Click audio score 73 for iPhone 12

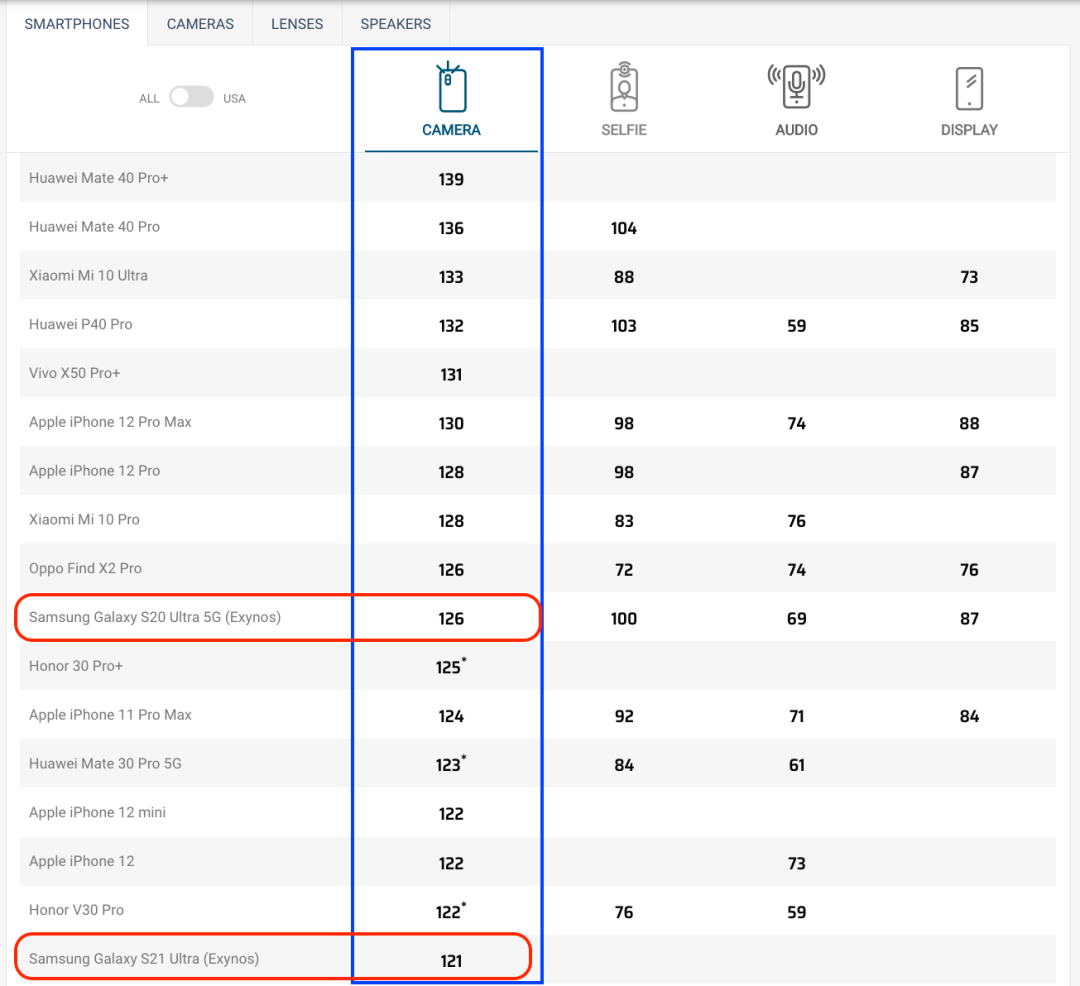796,863
